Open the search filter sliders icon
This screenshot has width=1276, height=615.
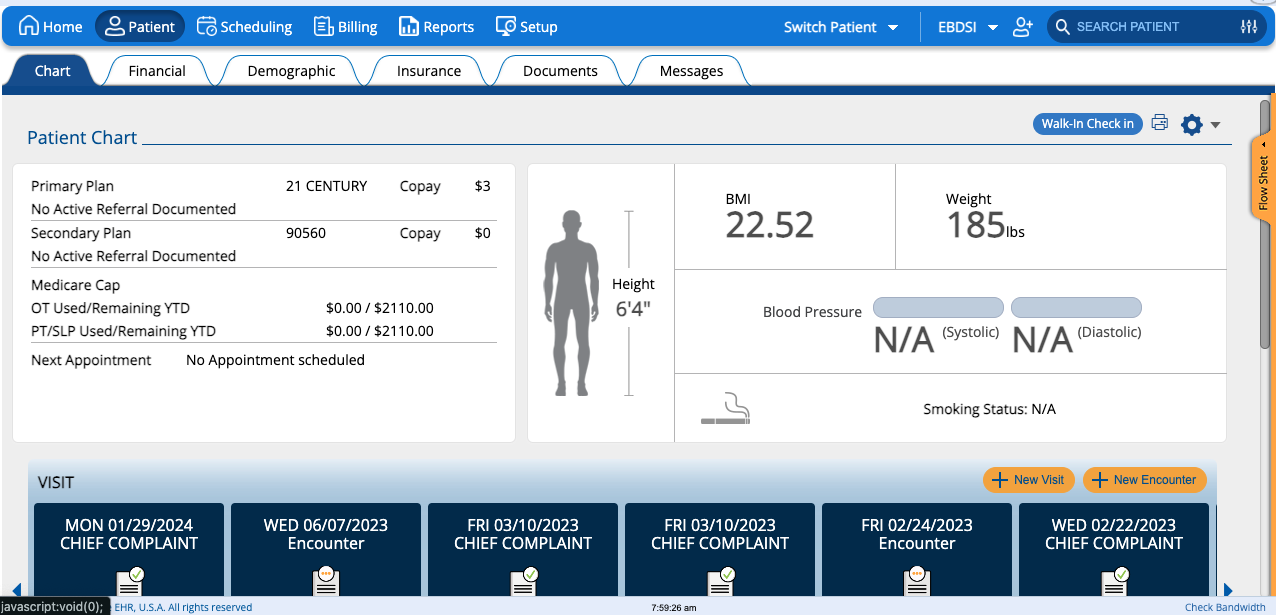1248,27
